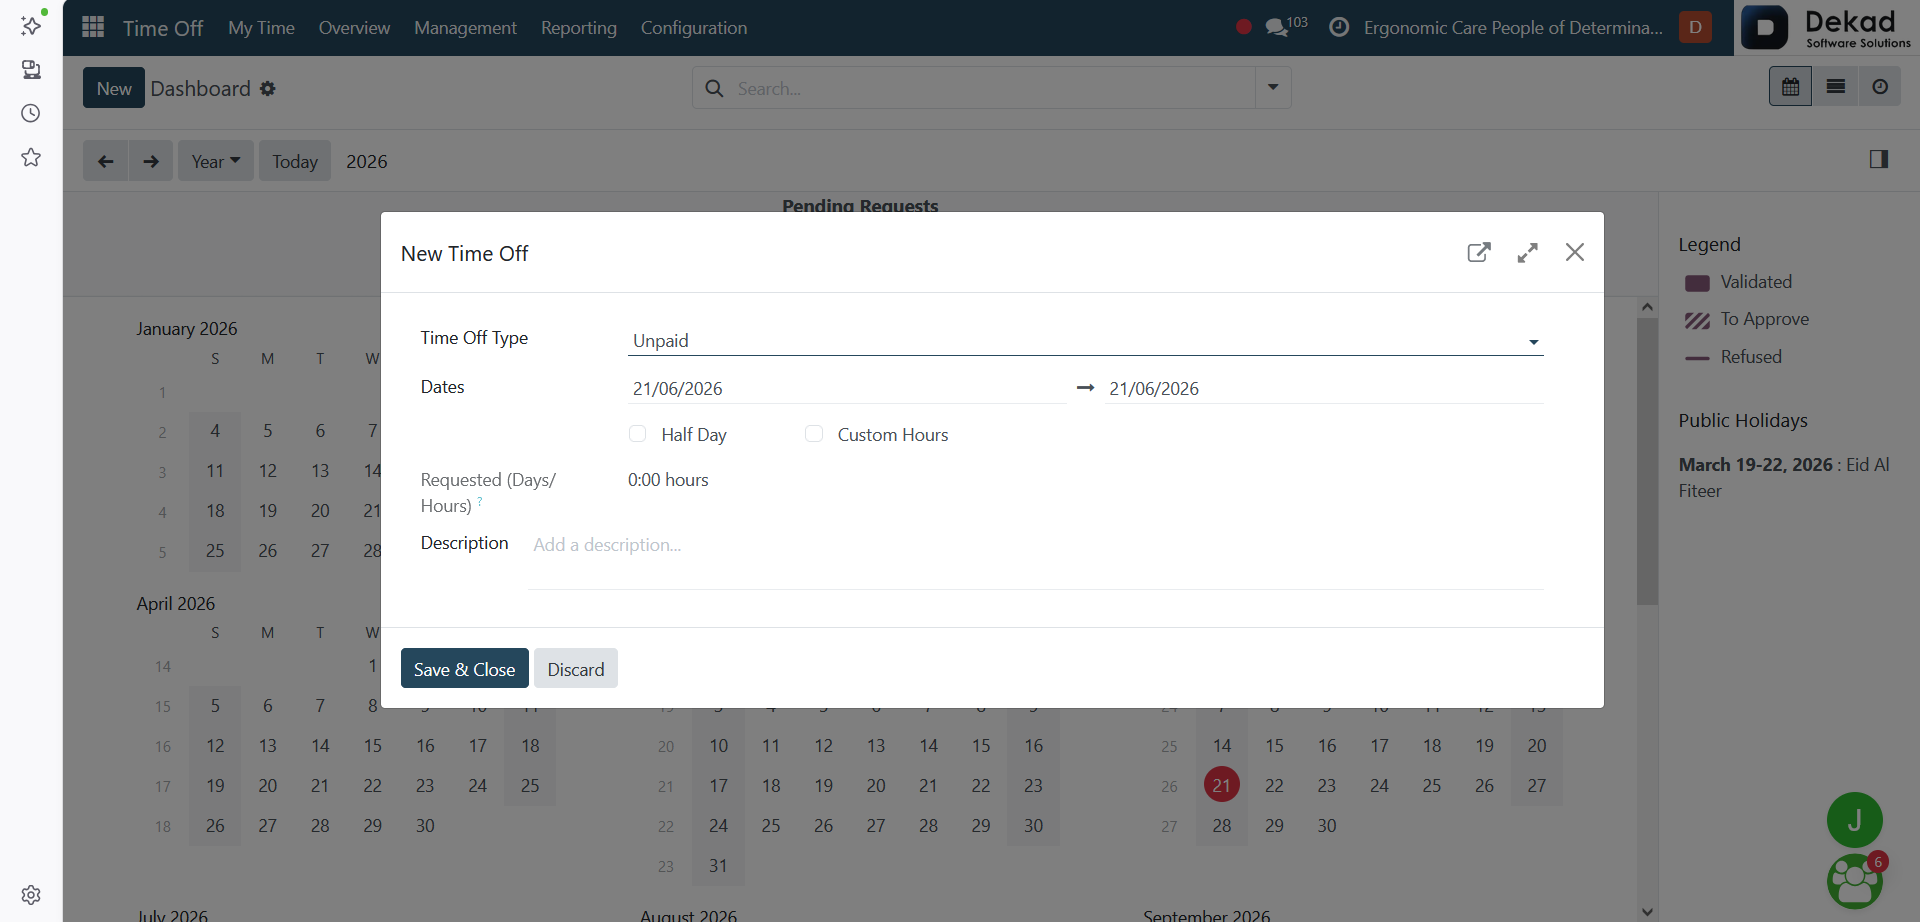
Task: Click the Eid Al Fiteer public holiday entry
Action: (1784, 478)
